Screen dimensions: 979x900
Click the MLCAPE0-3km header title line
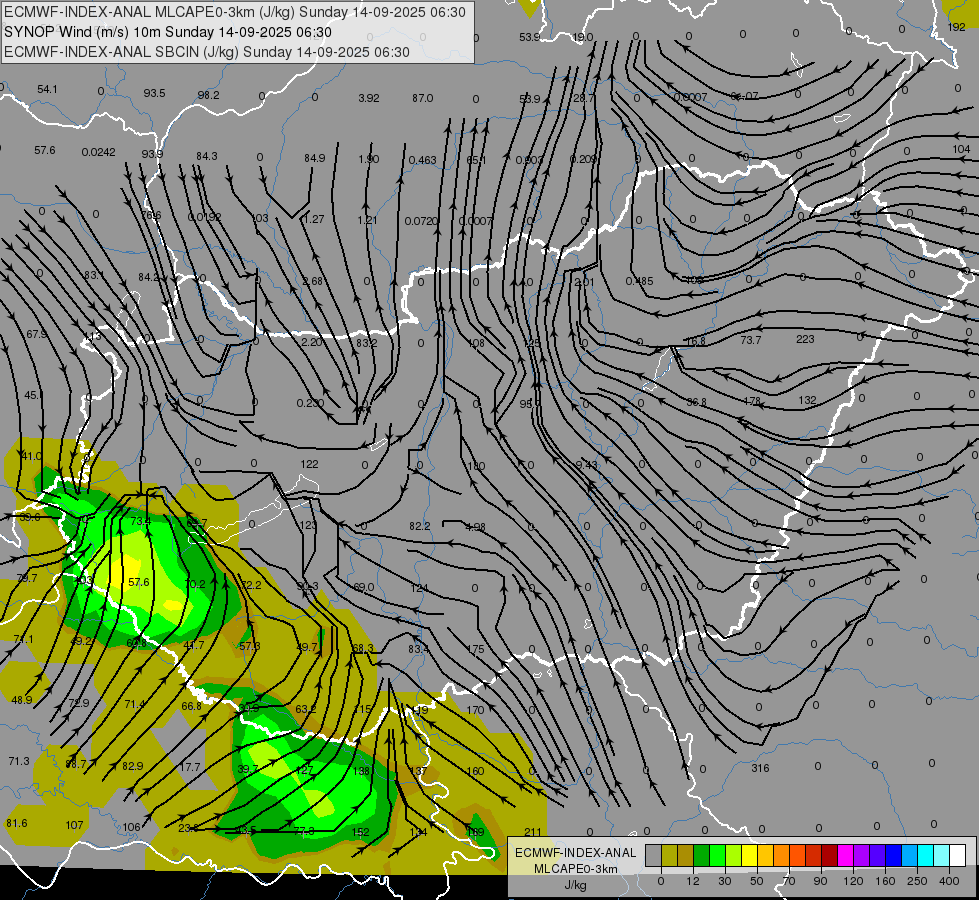point(235,12)
